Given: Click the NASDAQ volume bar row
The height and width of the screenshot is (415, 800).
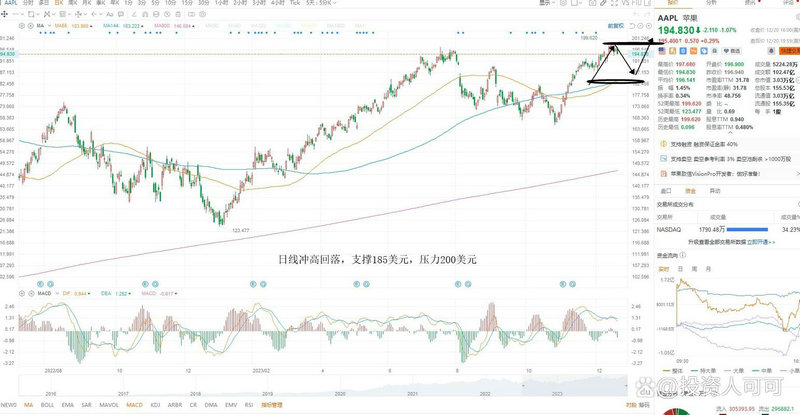Looking at the screenshot, I should tap(728, 230).
